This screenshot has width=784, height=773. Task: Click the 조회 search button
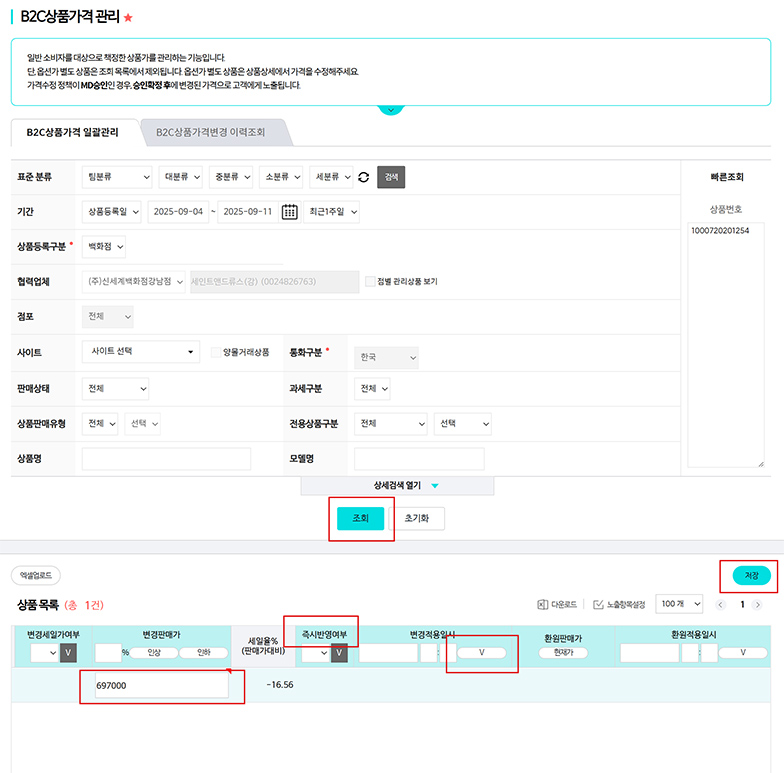(x=360, y=518)
